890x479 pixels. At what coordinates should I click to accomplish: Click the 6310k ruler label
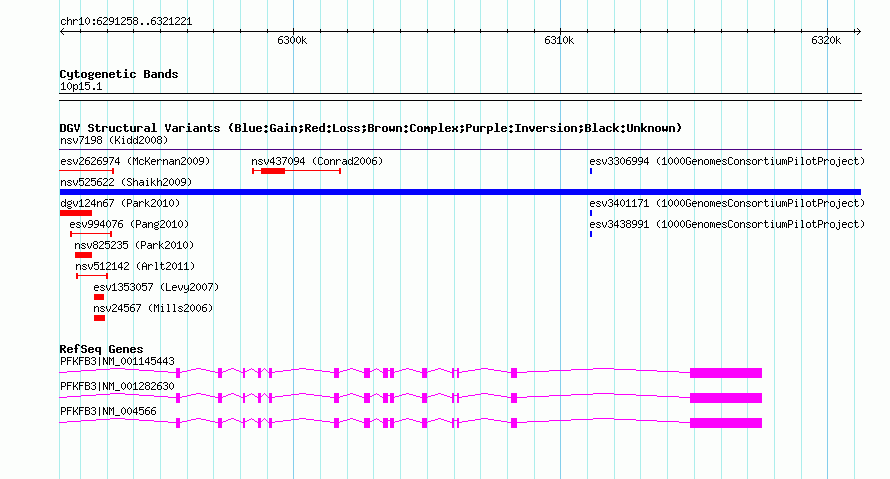559,40
